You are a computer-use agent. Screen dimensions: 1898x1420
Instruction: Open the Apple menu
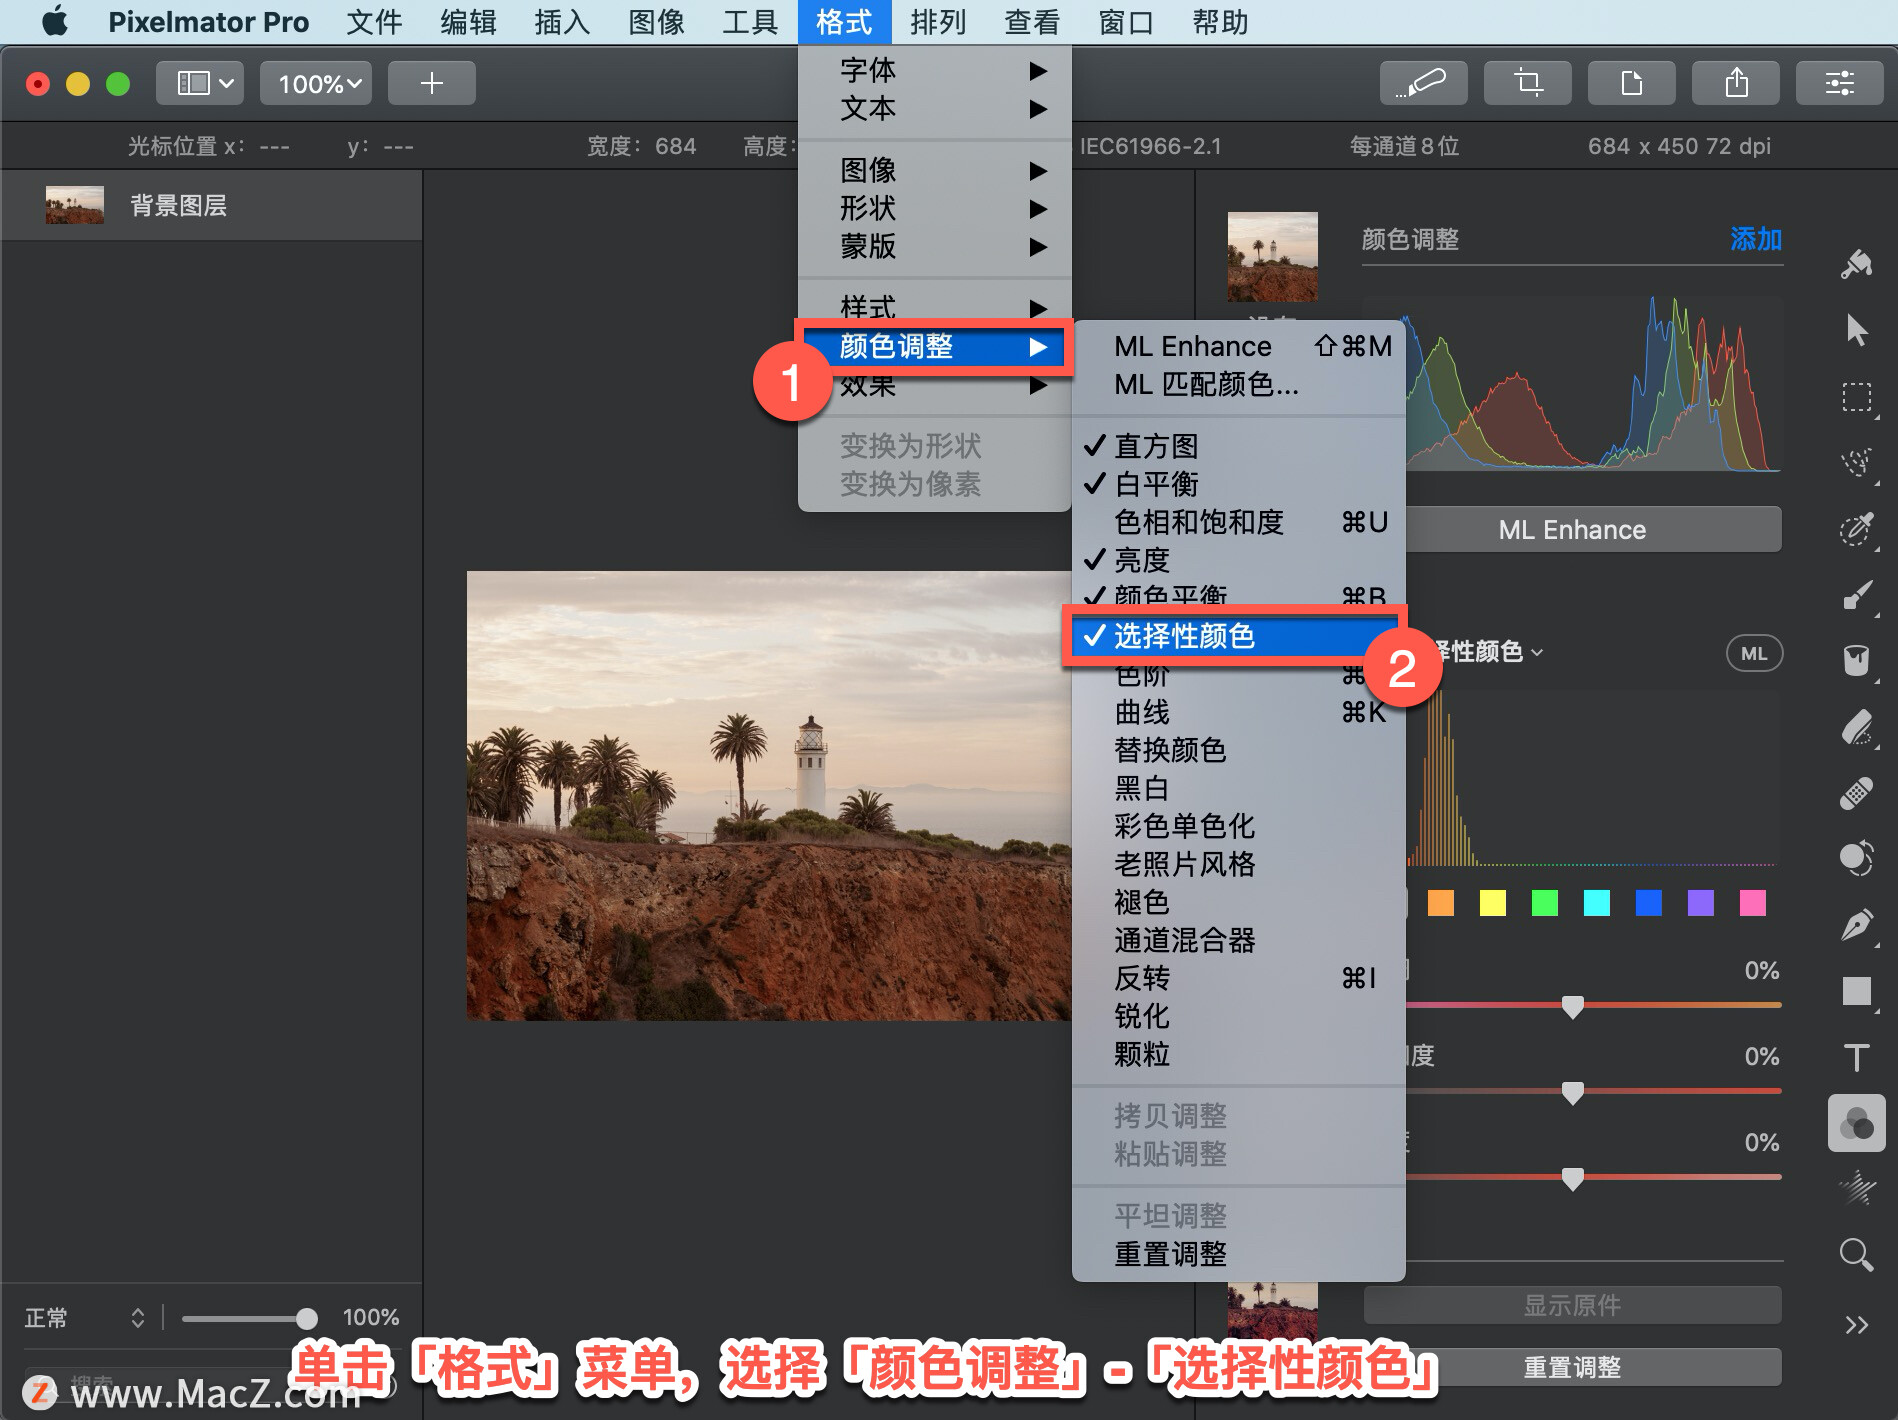tap(55, 21)
